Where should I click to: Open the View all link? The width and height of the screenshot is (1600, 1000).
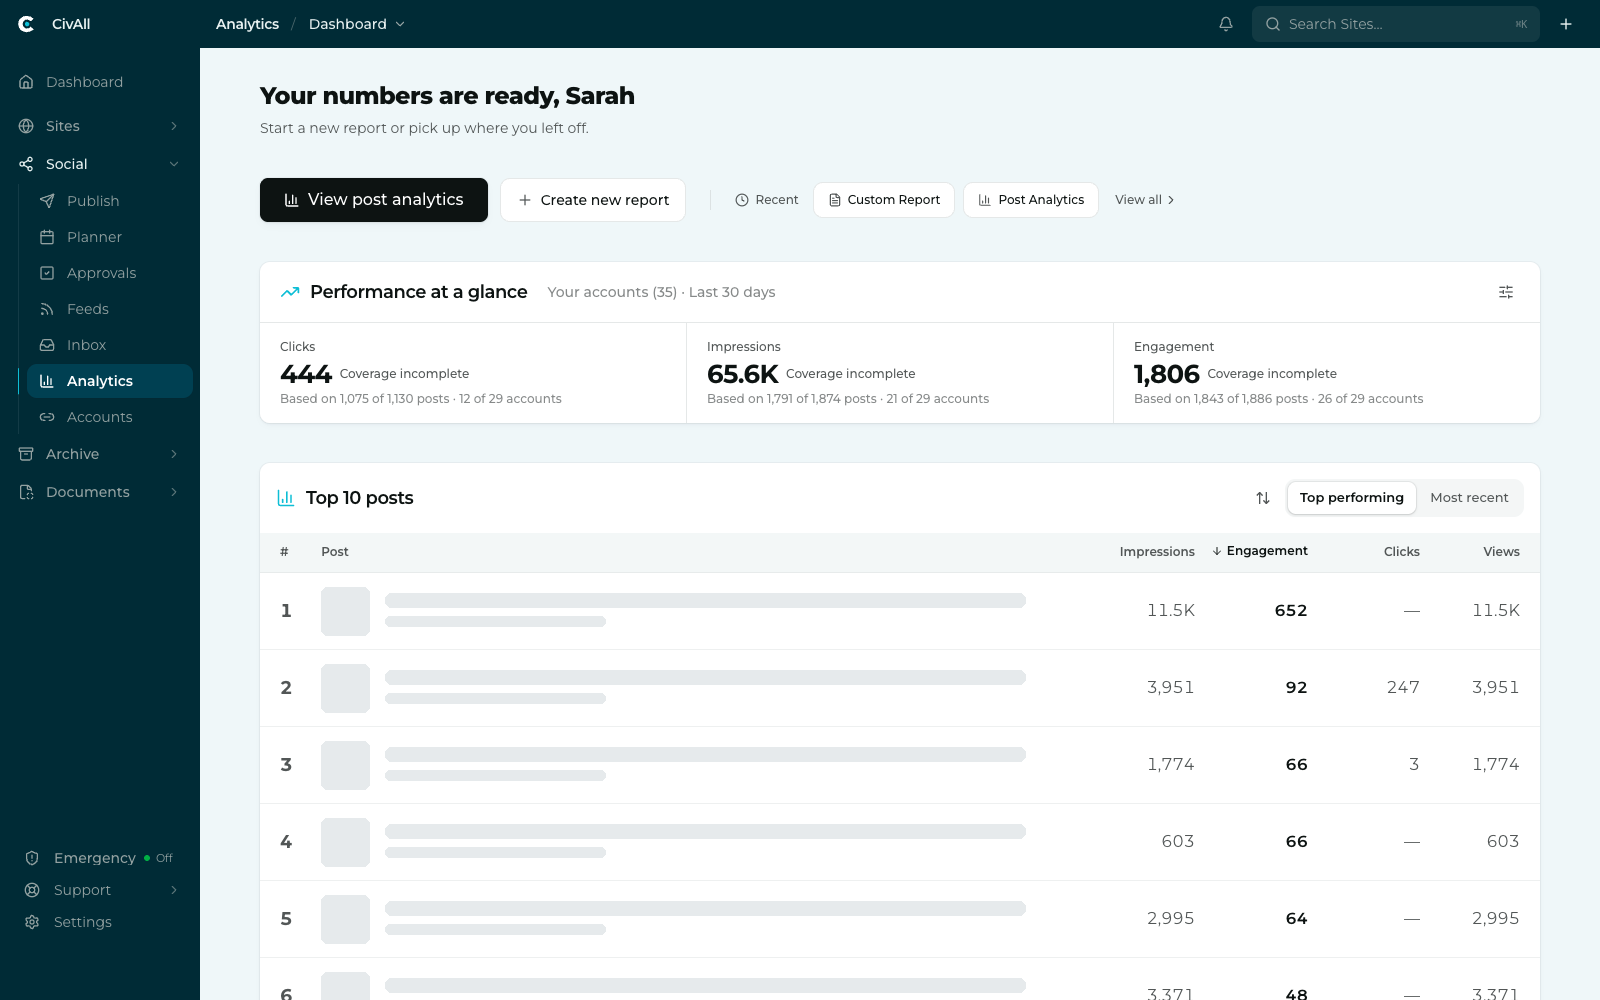[1145, 200]
